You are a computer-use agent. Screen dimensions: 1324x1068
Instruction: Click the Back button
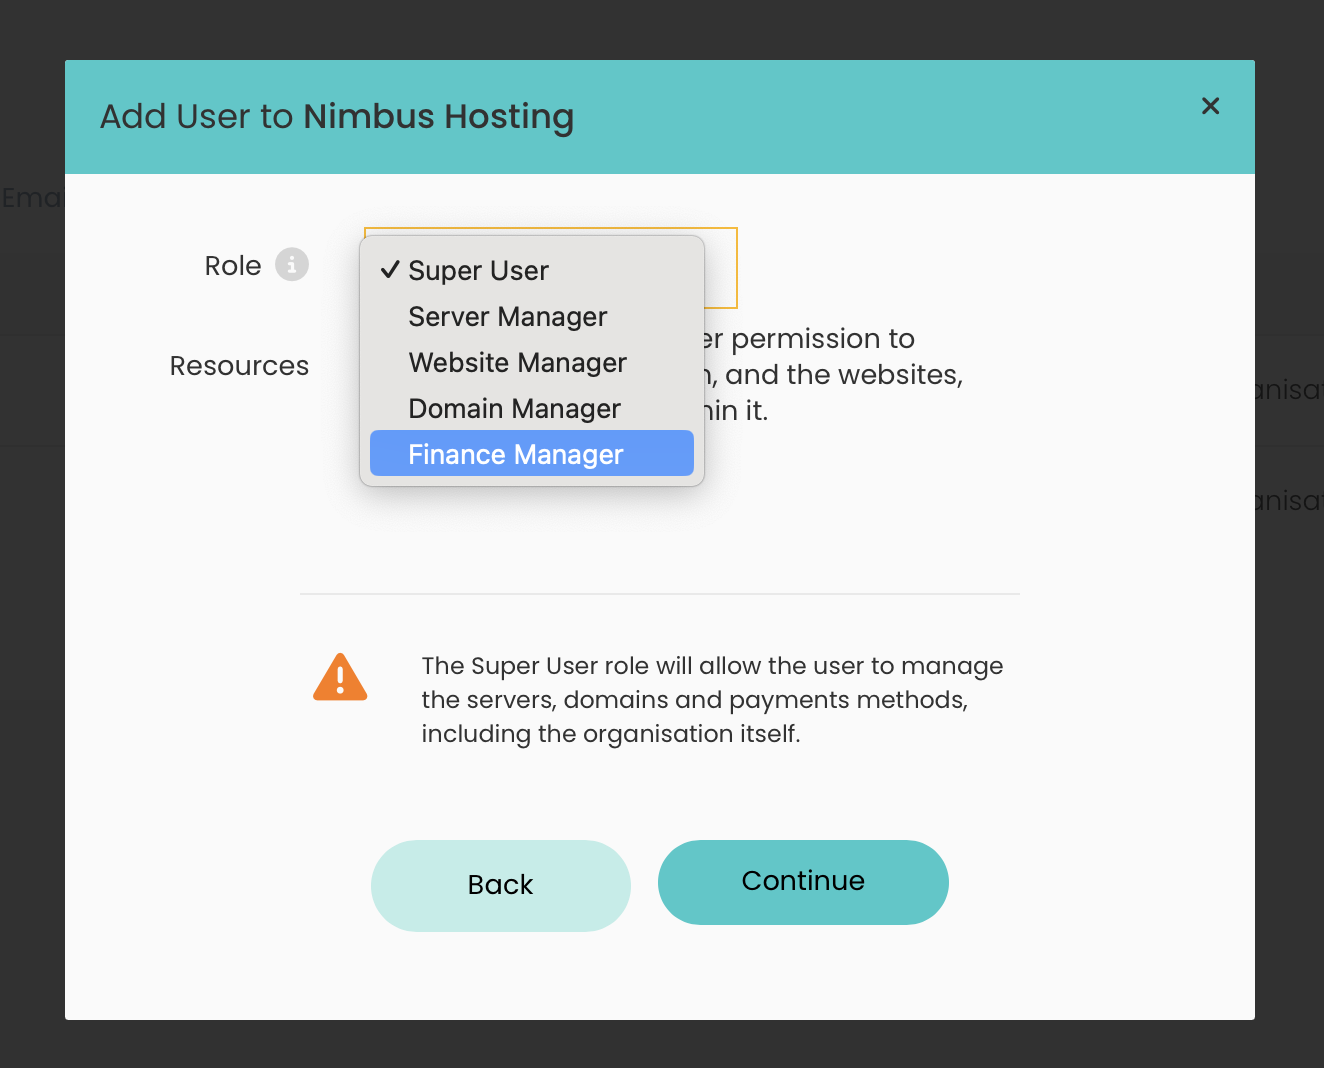point(501,885)
